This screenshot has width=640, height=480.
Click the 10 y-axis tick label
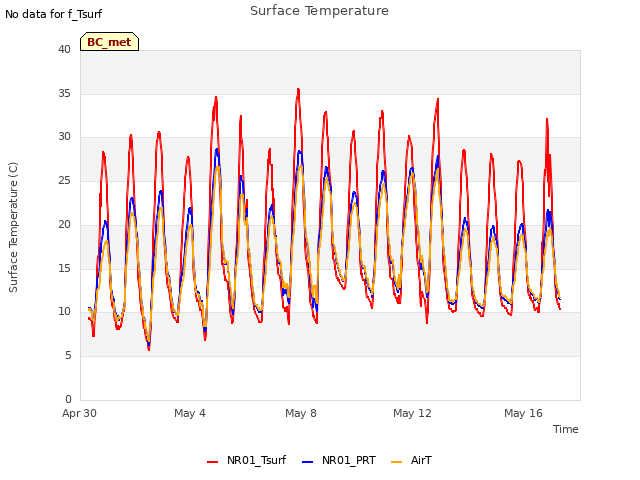pyautogui.click(x=64, y=312)
